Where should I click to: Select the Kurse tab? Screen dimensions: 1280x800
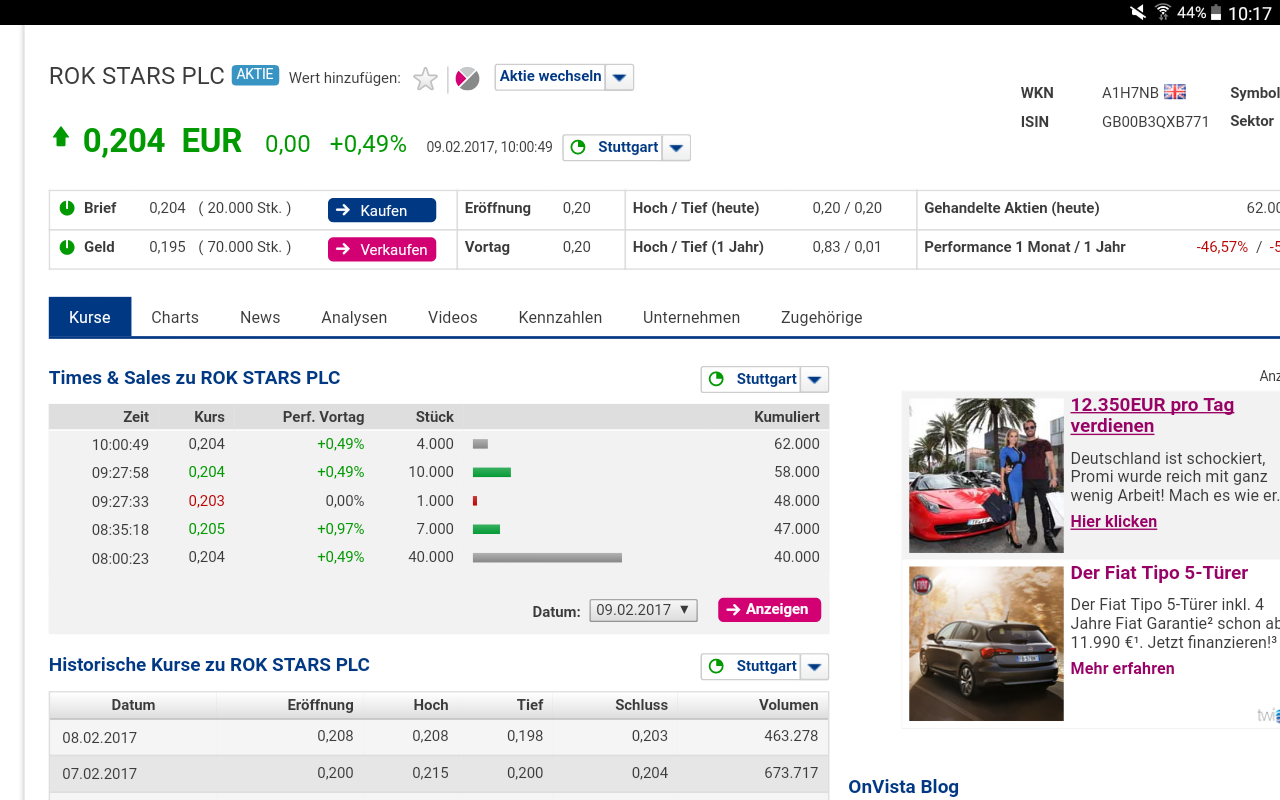(90, 317)
